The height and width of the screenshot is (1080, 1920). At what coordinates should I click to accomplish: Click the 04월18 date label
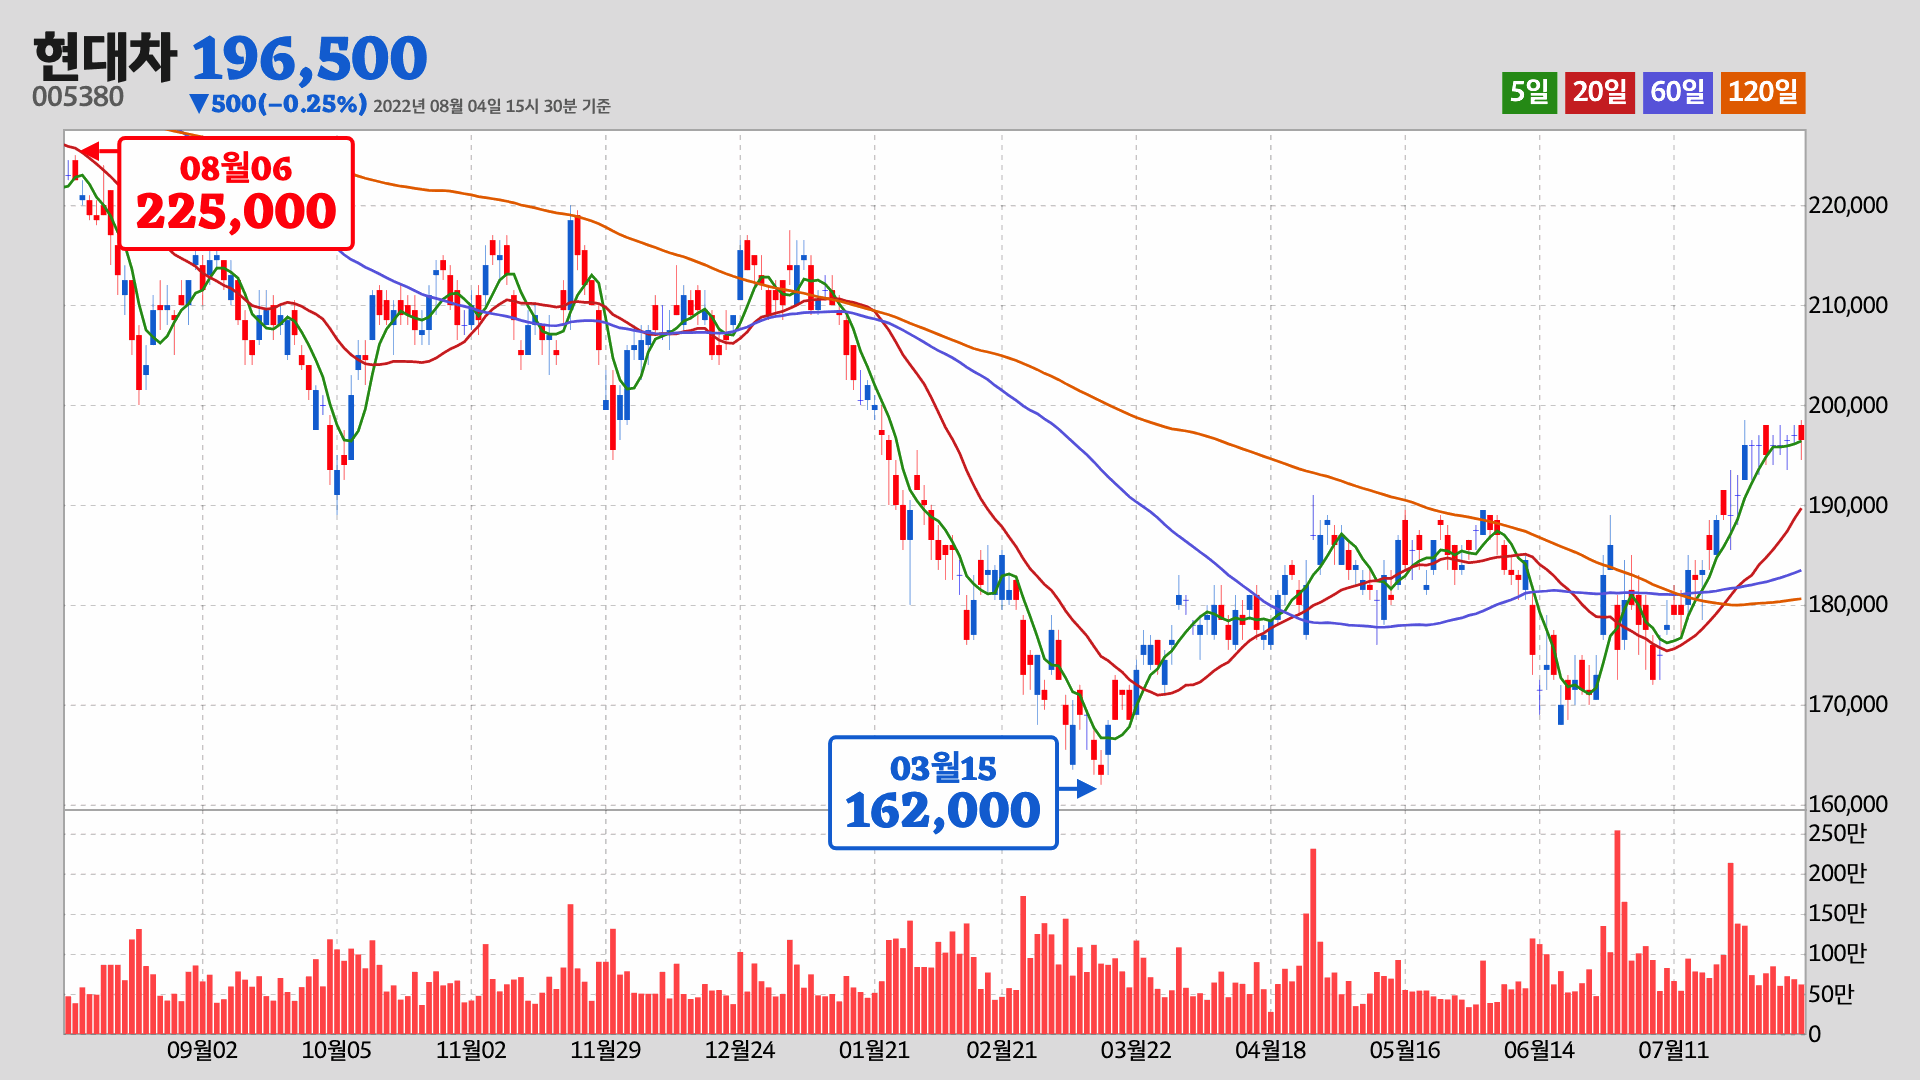[1270, 1050]
